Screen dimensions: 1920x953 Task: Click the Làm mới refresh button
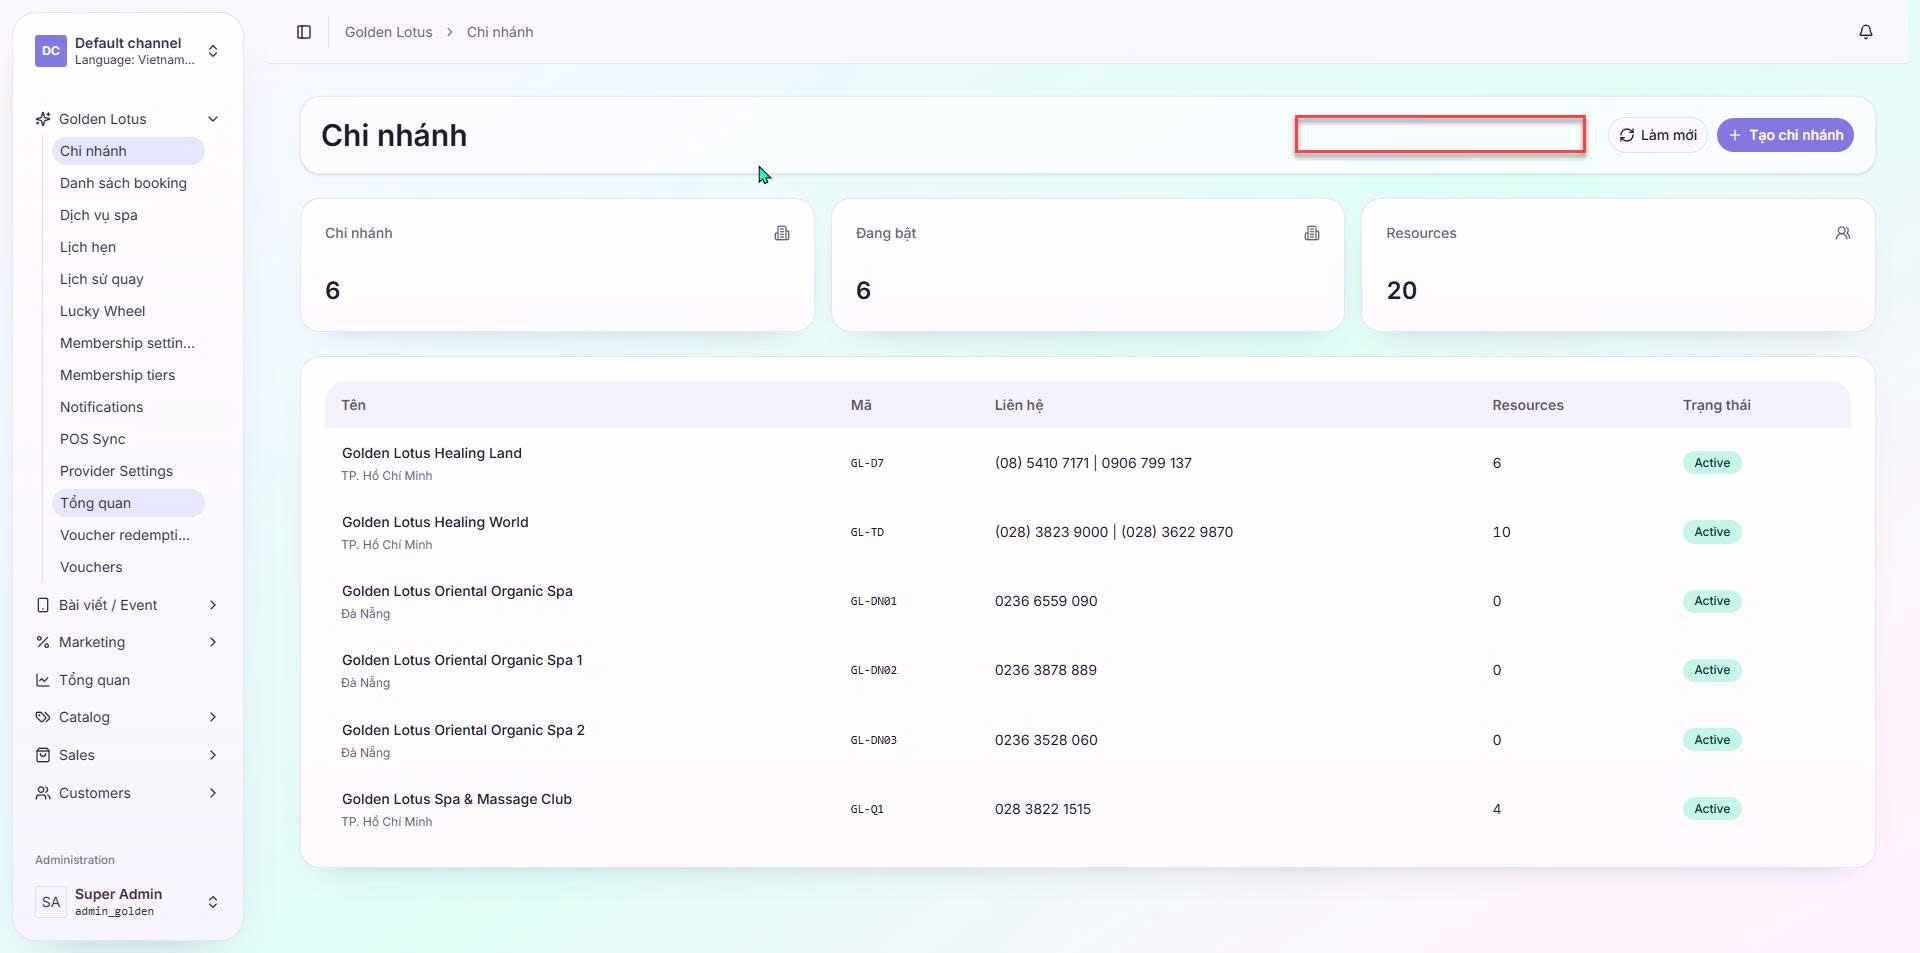(1658, 135)
